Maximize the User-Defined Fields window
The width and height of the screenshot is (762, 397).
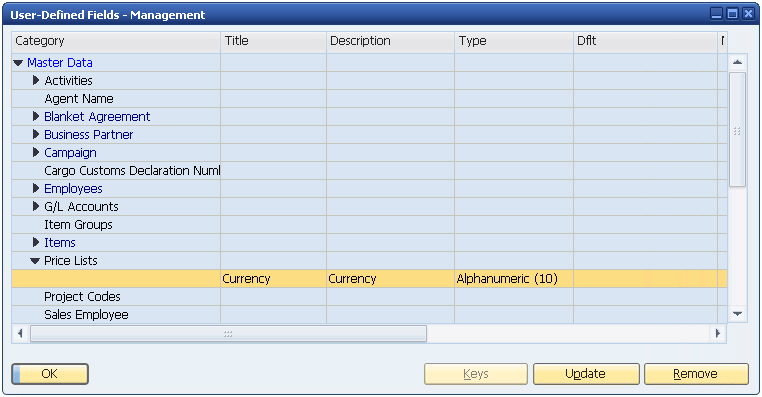[x=732, y=14]
